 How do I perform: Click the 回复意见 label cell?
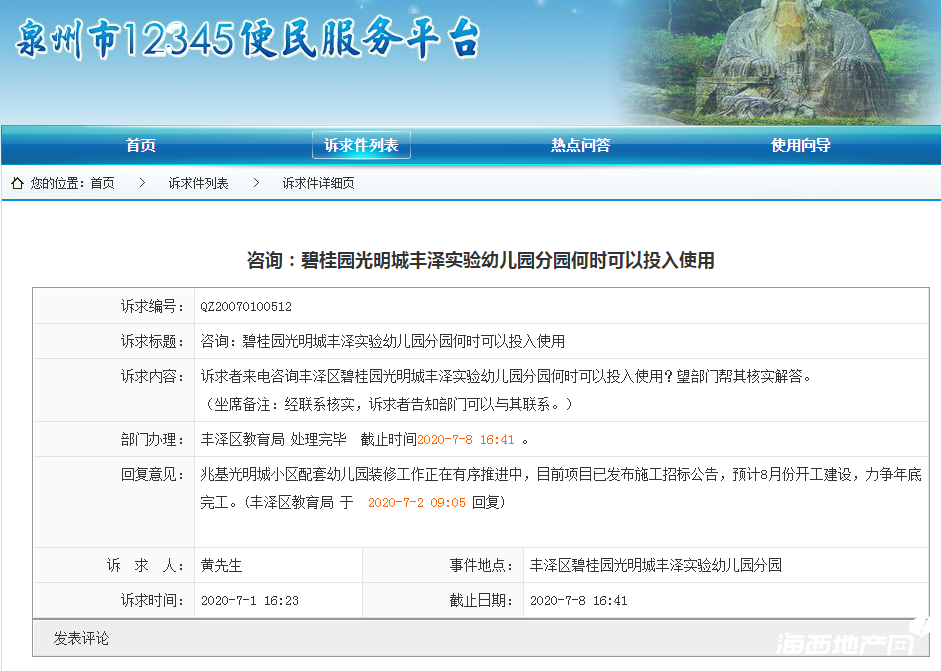click(x=114, y=502)
